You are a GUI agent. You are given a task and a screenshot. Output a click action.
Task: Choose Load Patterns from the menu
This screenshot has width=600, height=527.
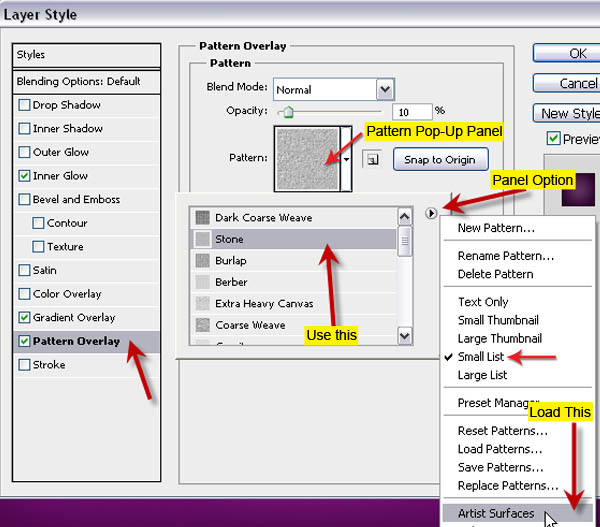502,449
